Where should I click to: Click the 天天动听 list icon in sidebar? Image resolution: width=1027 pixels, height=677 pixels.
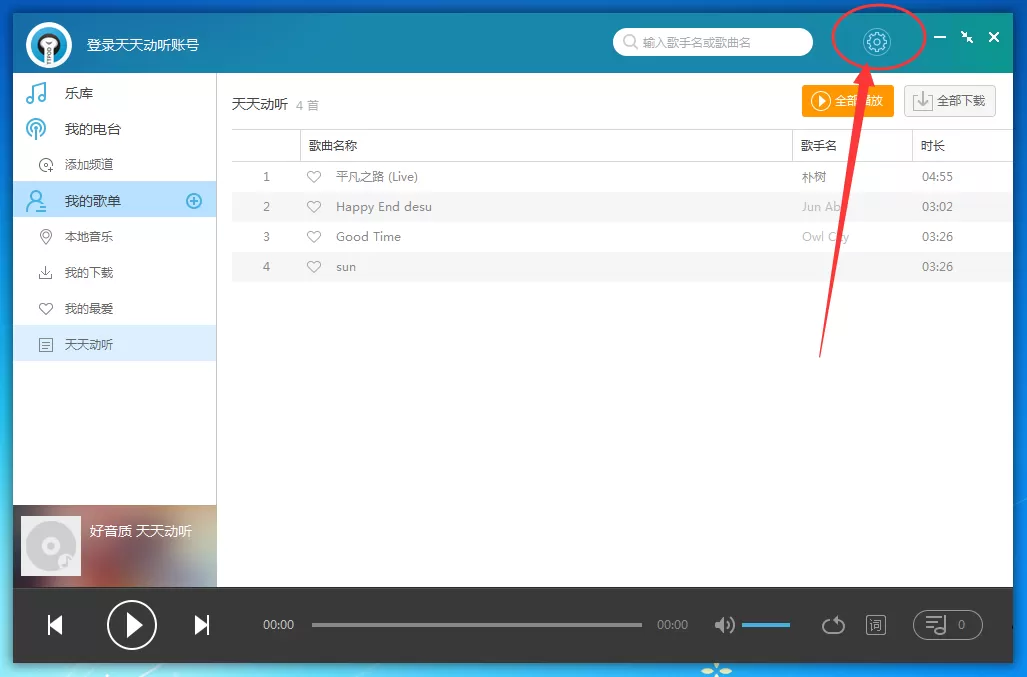pyautogui.click(x=45, y=344)
